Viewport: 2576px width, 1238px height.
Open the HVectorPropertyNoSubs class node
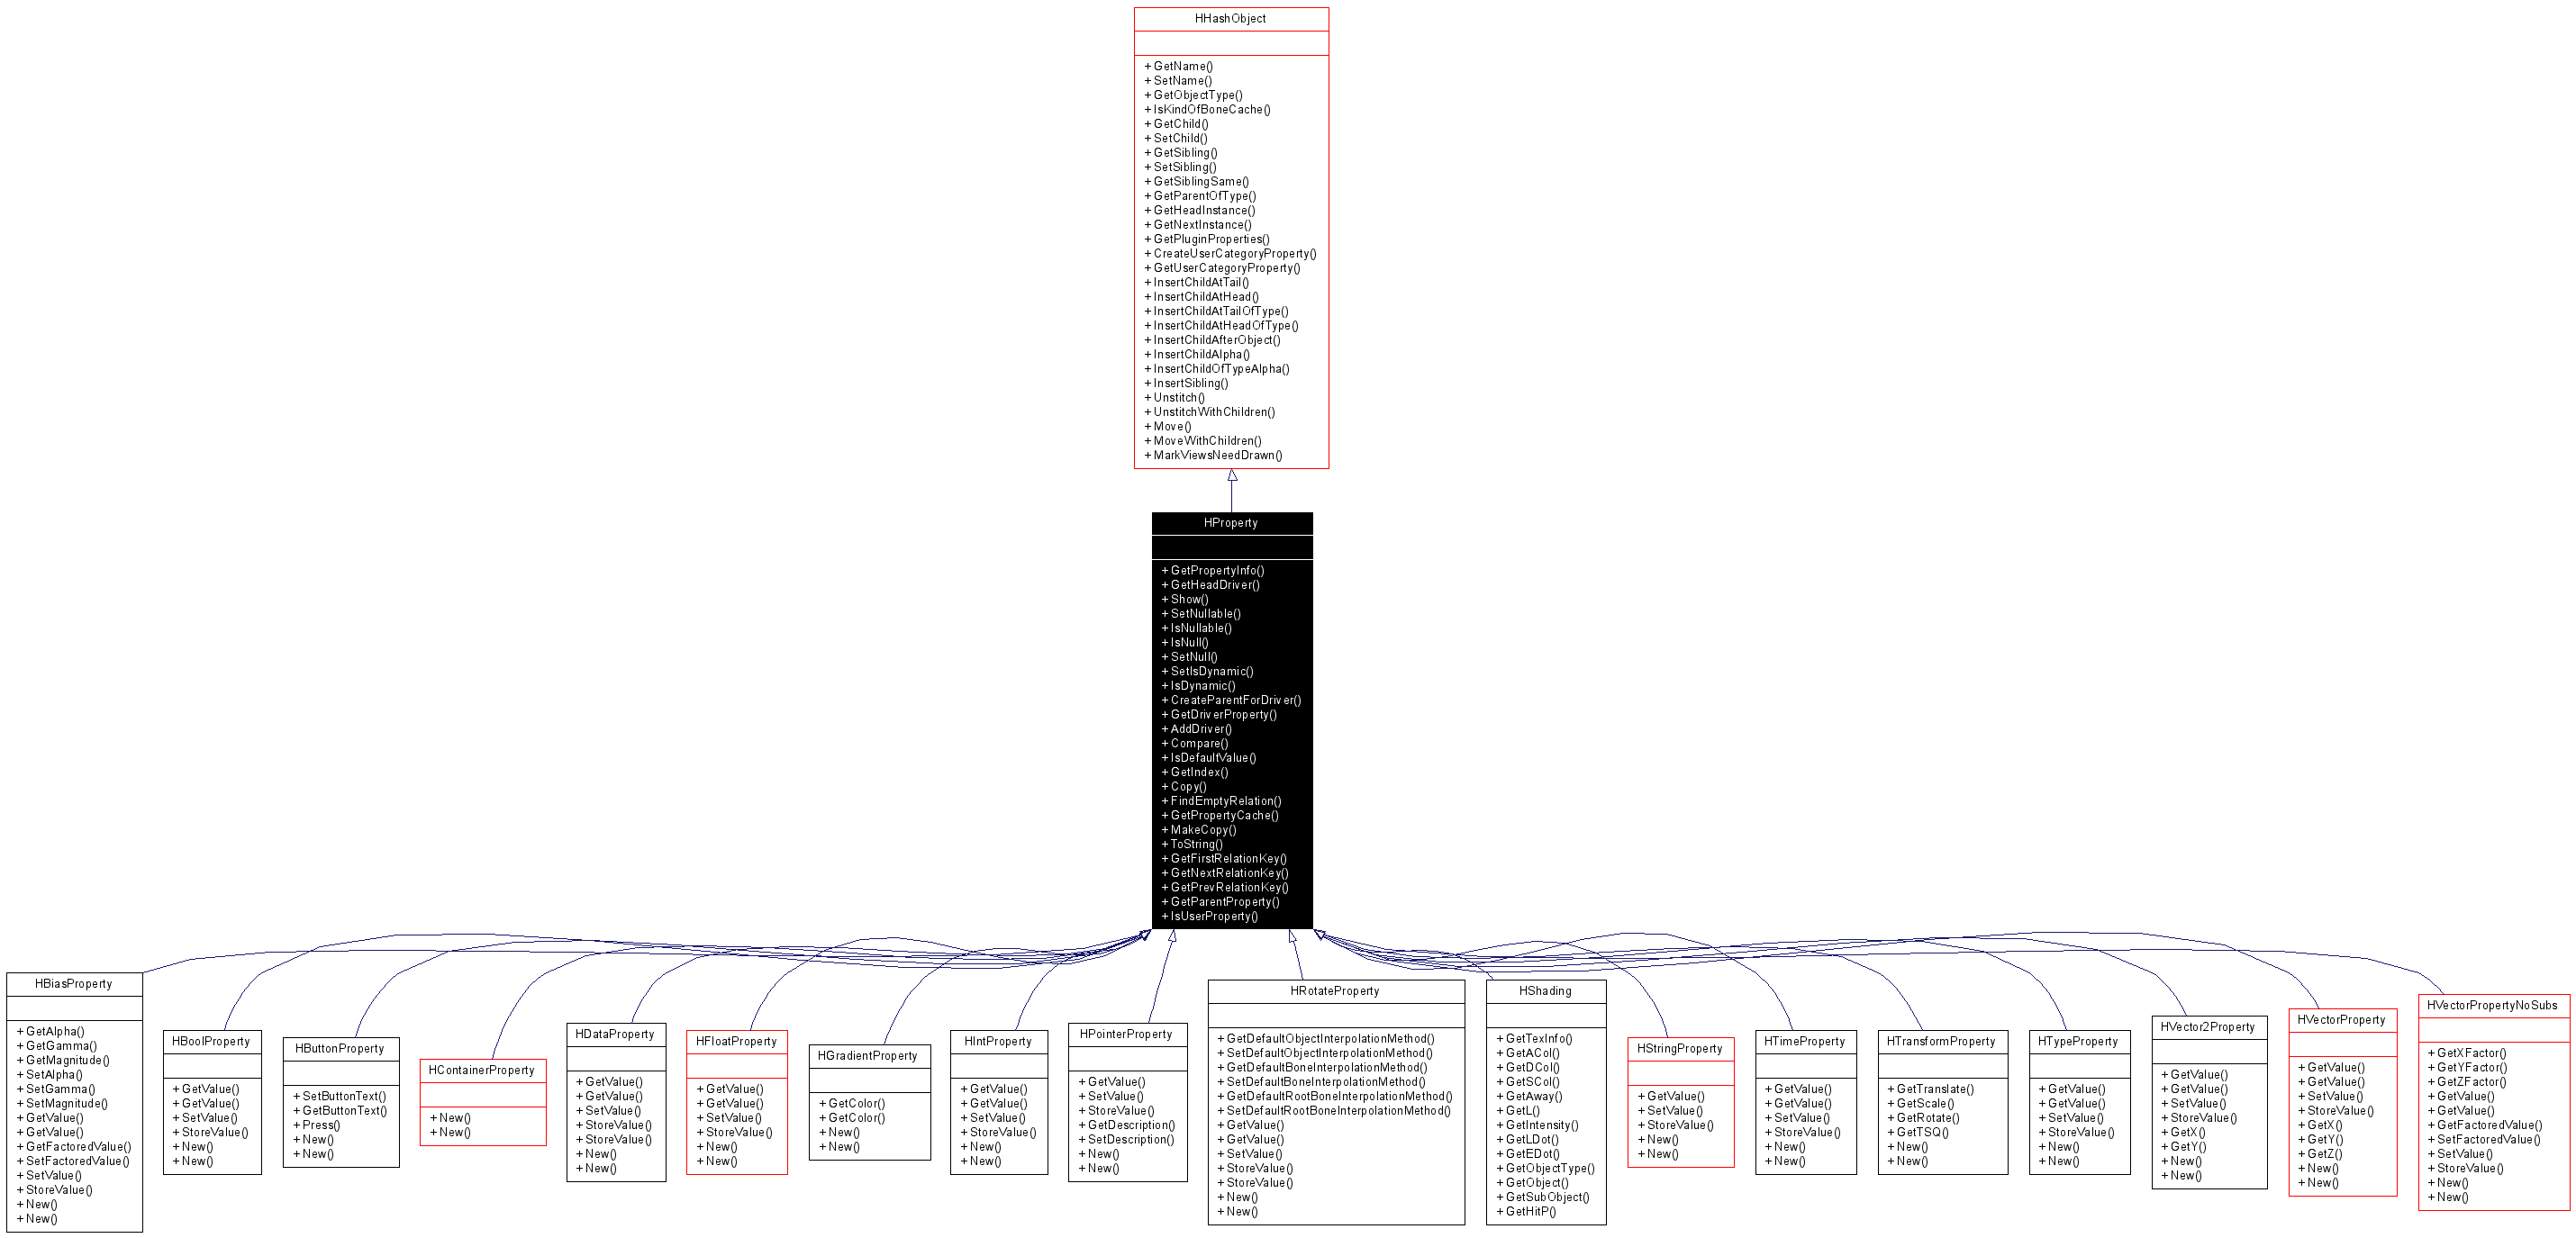coord(2494,1102)
